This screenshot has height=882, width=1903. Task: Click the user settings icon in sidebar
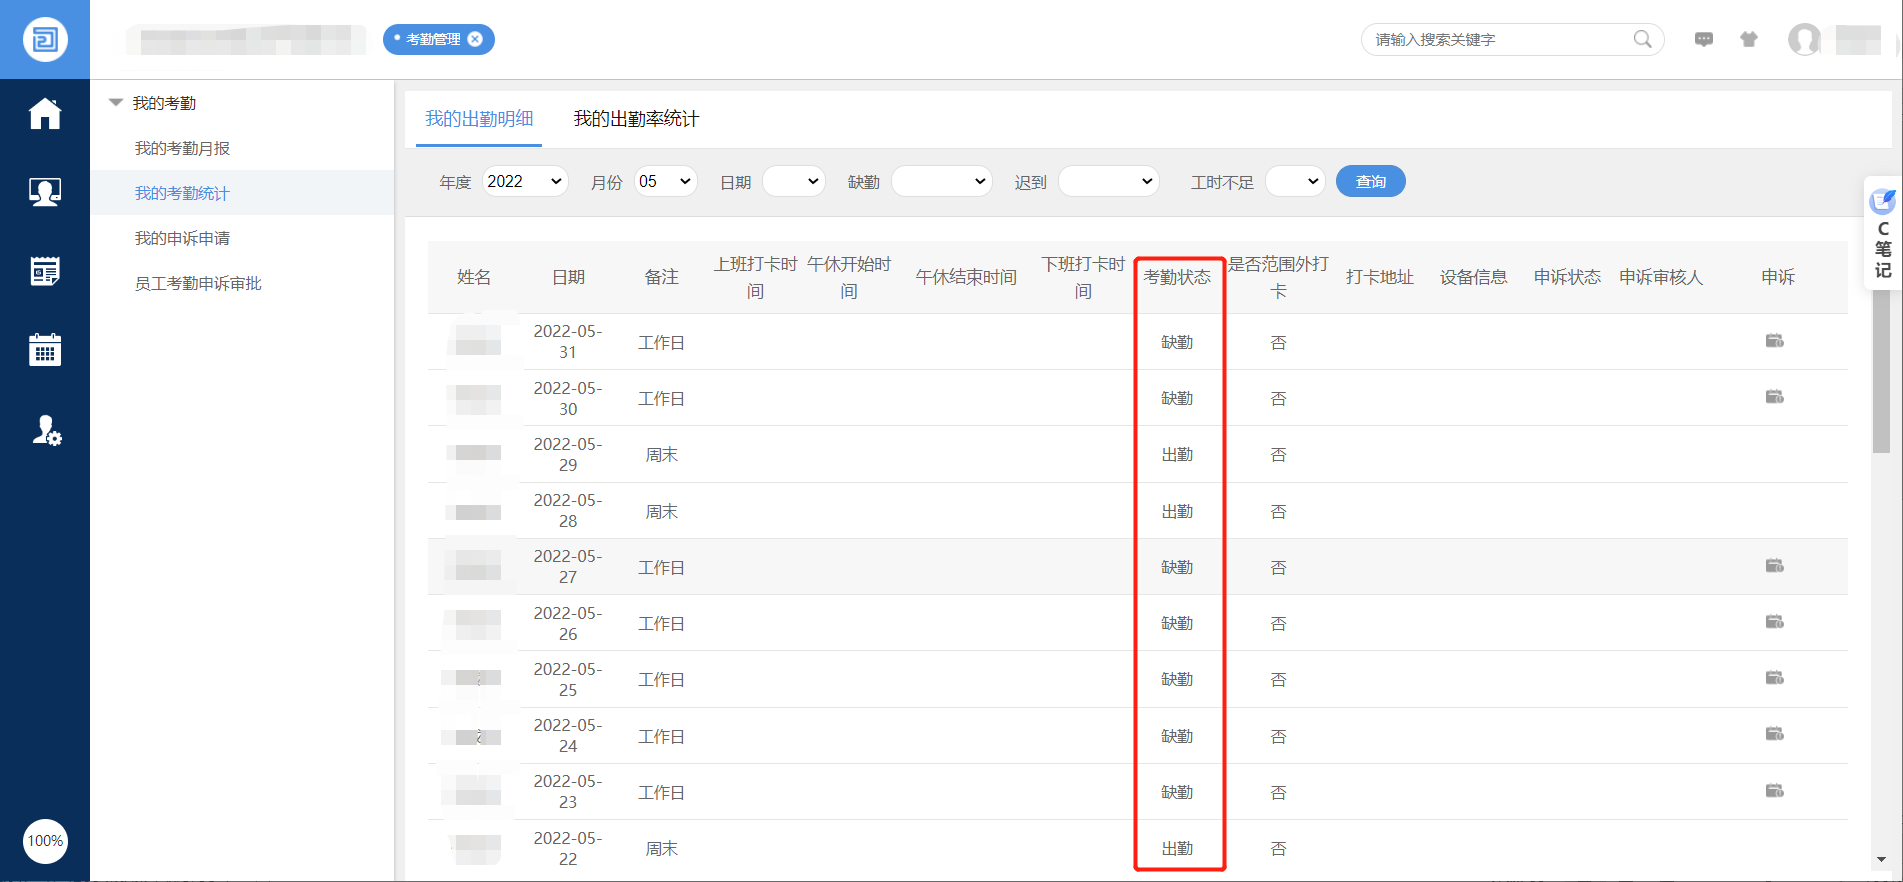pyautogui.click(x=46, y=430)
